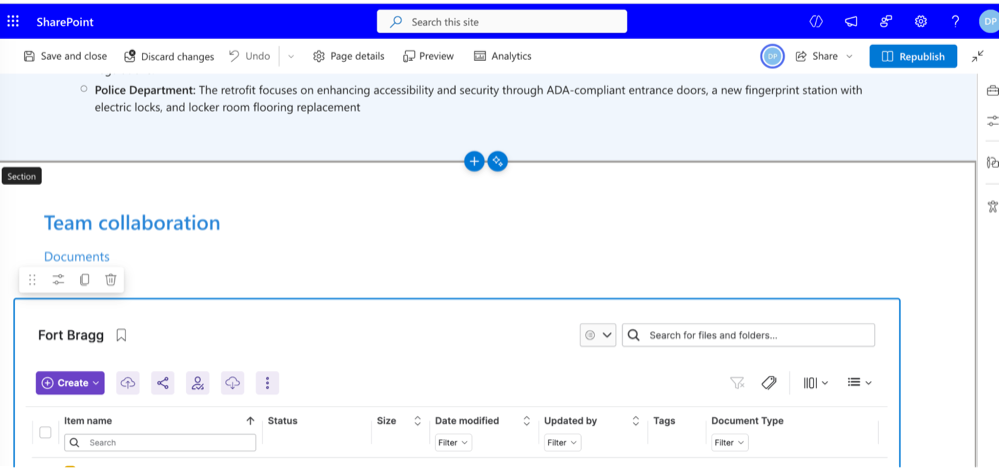Open the vertical three-dot more menu
The width and height of the screenshot is (999, 468).
tap(268, 383)
